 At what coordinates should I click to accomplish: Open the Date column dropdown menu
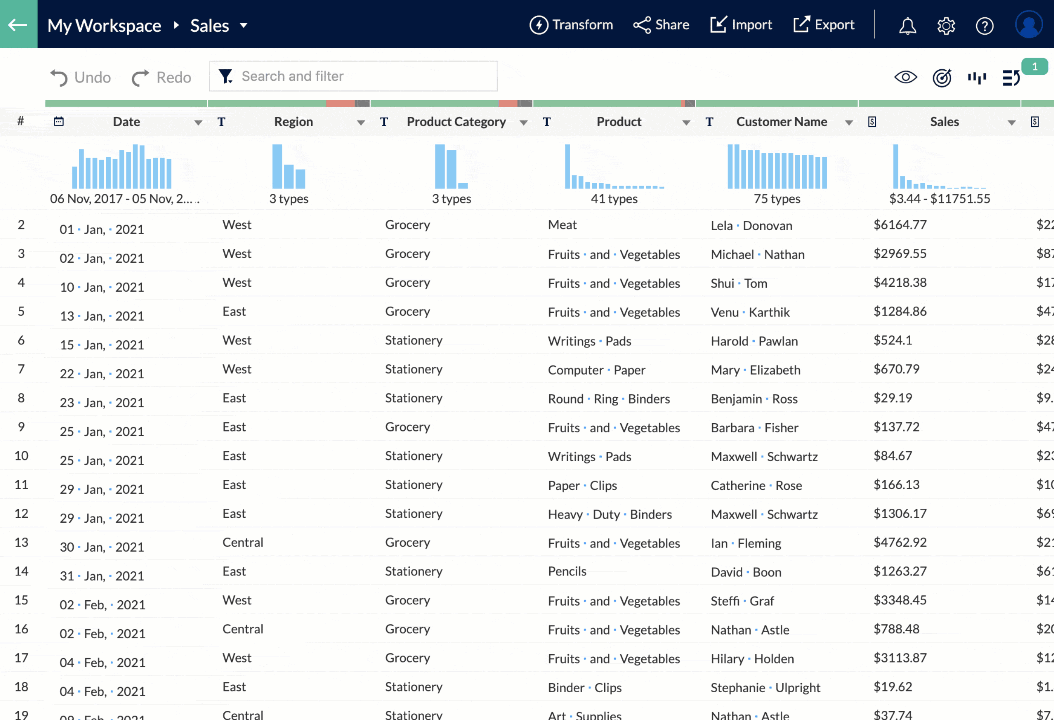pyautogui.click(x=197, y=121)
